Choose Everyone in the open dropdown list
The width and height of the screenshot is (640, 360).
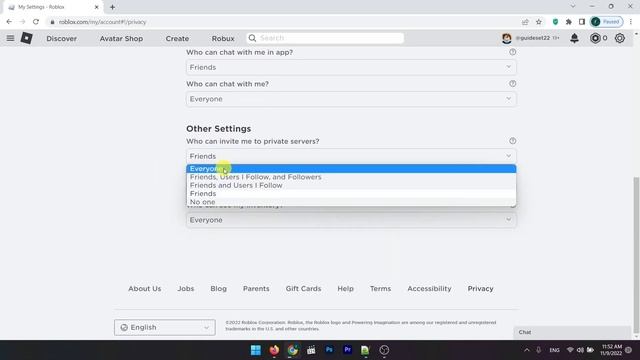pos(351,169)
